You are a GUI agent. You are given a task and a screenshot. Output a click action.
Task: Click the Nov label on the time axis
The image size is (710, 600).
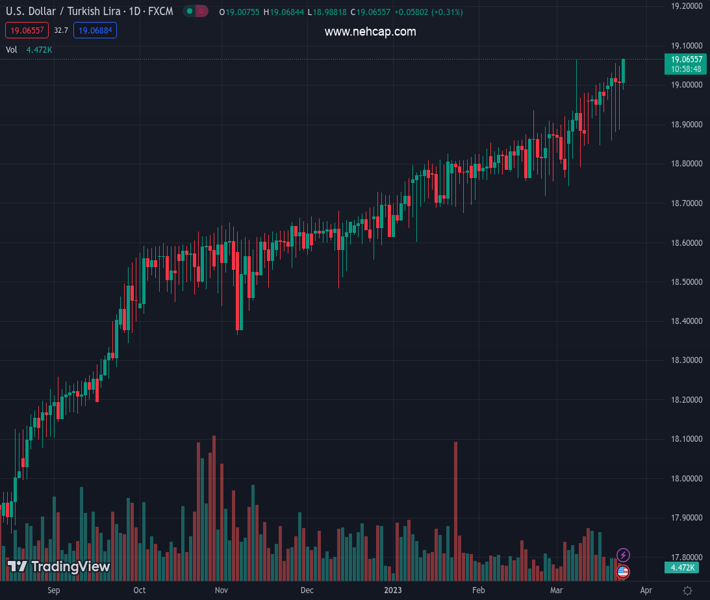coord(222,591)
